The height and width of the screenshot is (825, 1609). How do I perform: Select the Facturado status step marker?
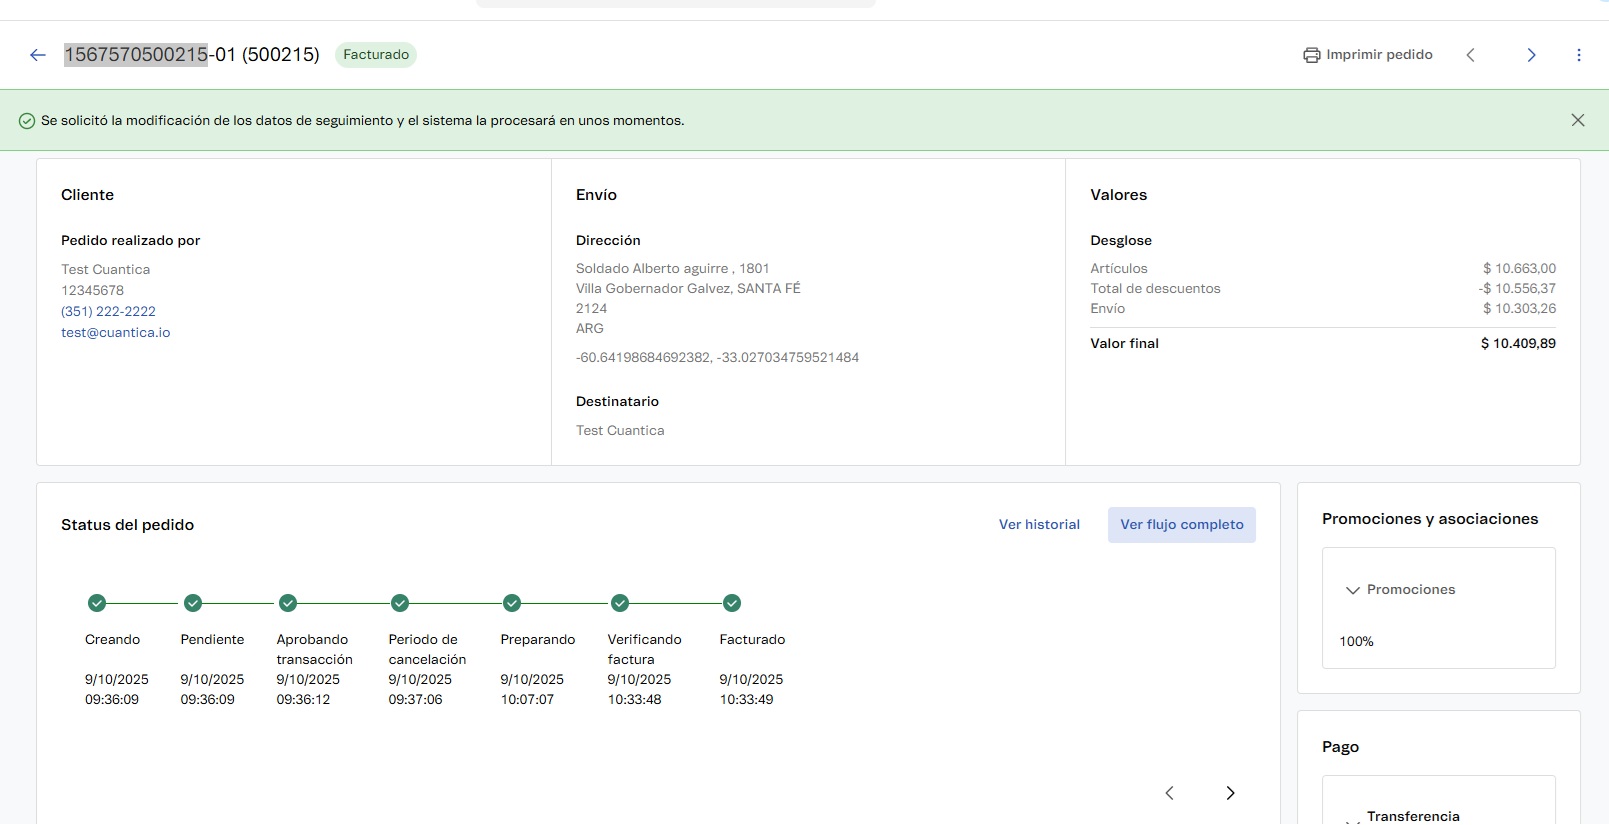pos(732,603)
